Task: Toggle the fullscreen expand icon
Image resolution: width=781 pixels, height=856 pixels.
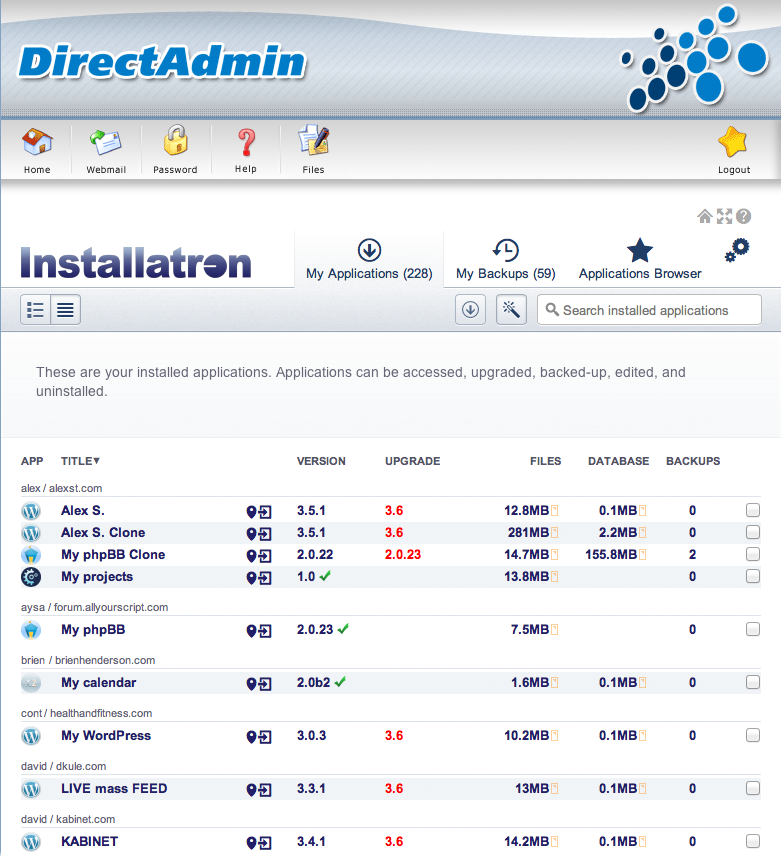Action: point(724,217)
